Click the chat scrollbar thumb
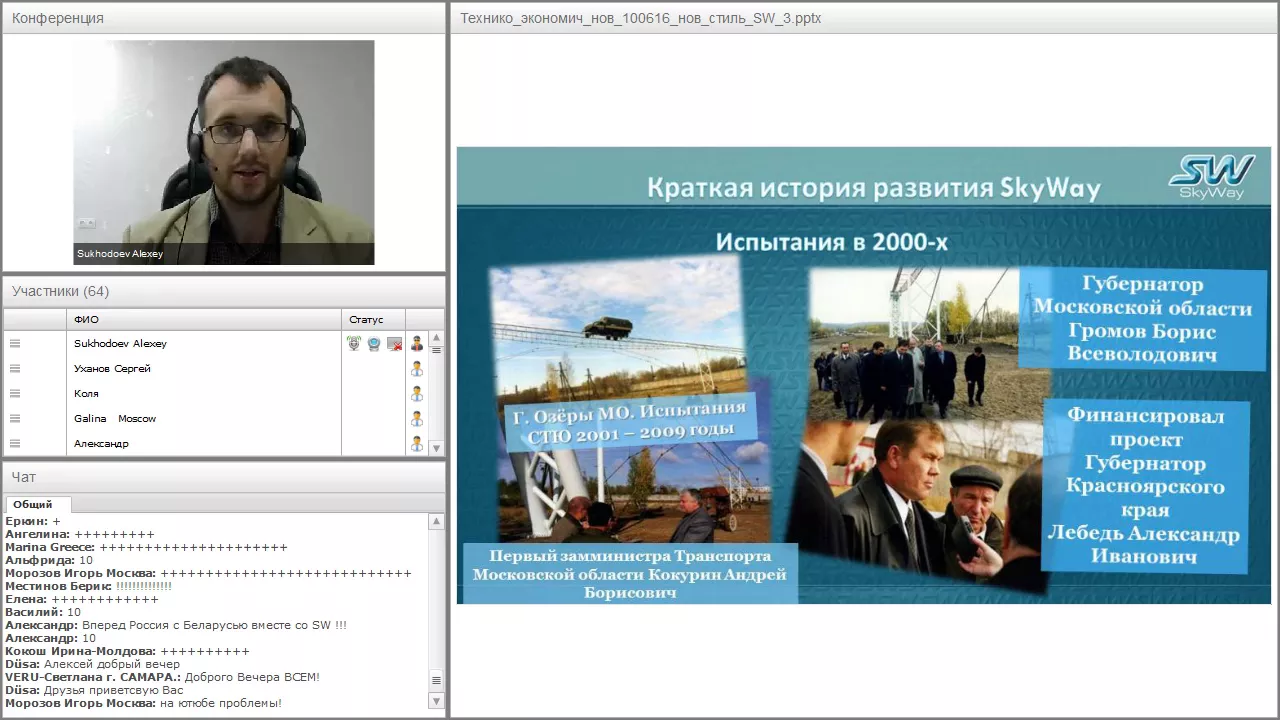 [x=436, y=681]
